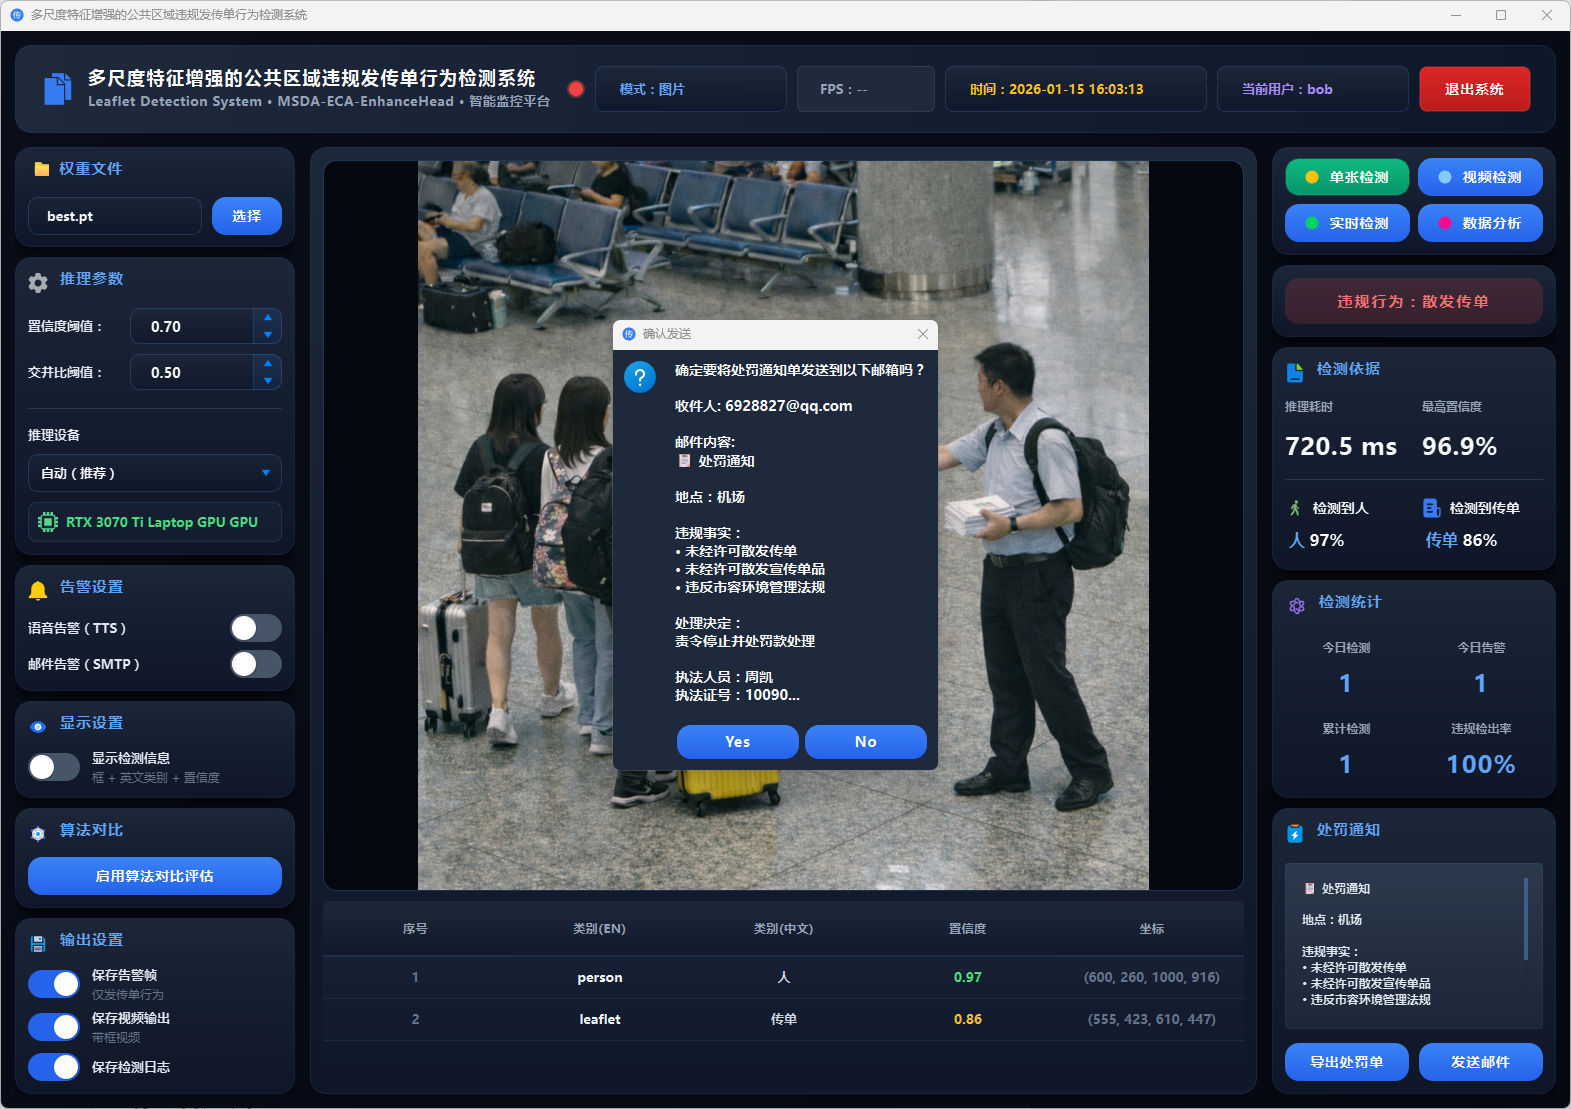Click the best.pt weight file field
This screenshot has height=1109, width=1571.
115,216
